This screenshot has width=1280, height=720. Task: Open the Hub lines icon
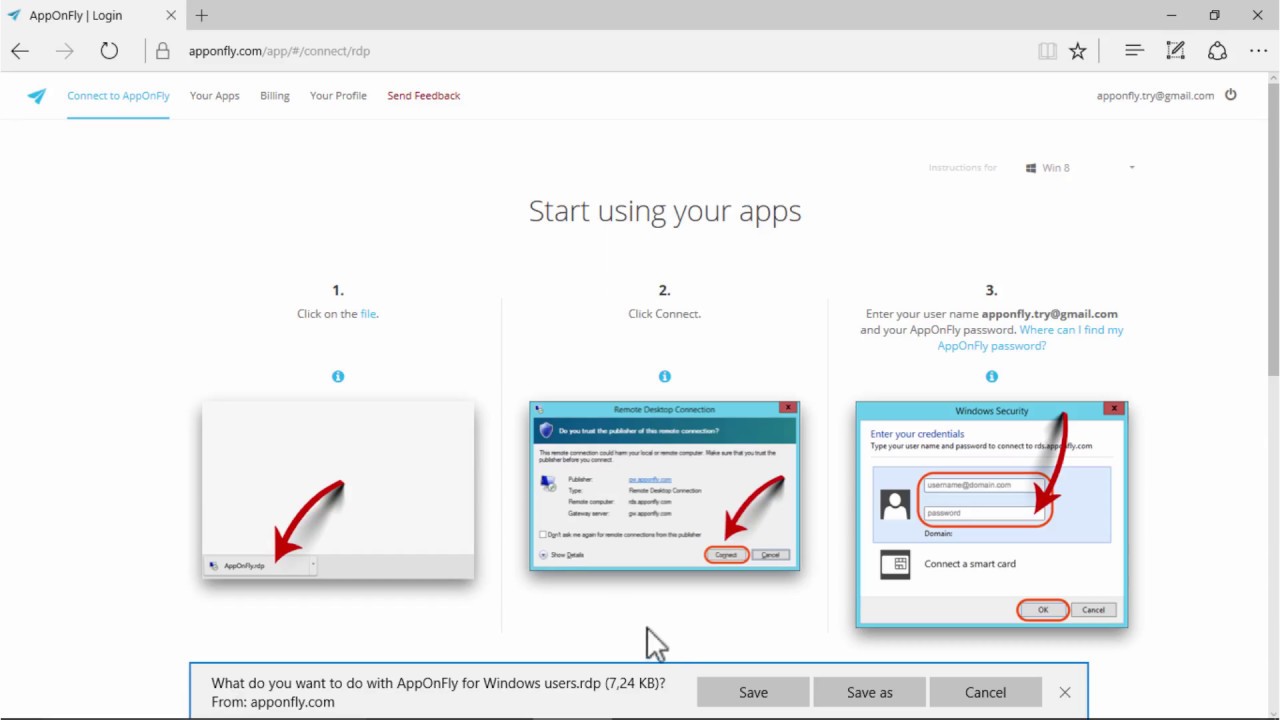[1134, 50]
